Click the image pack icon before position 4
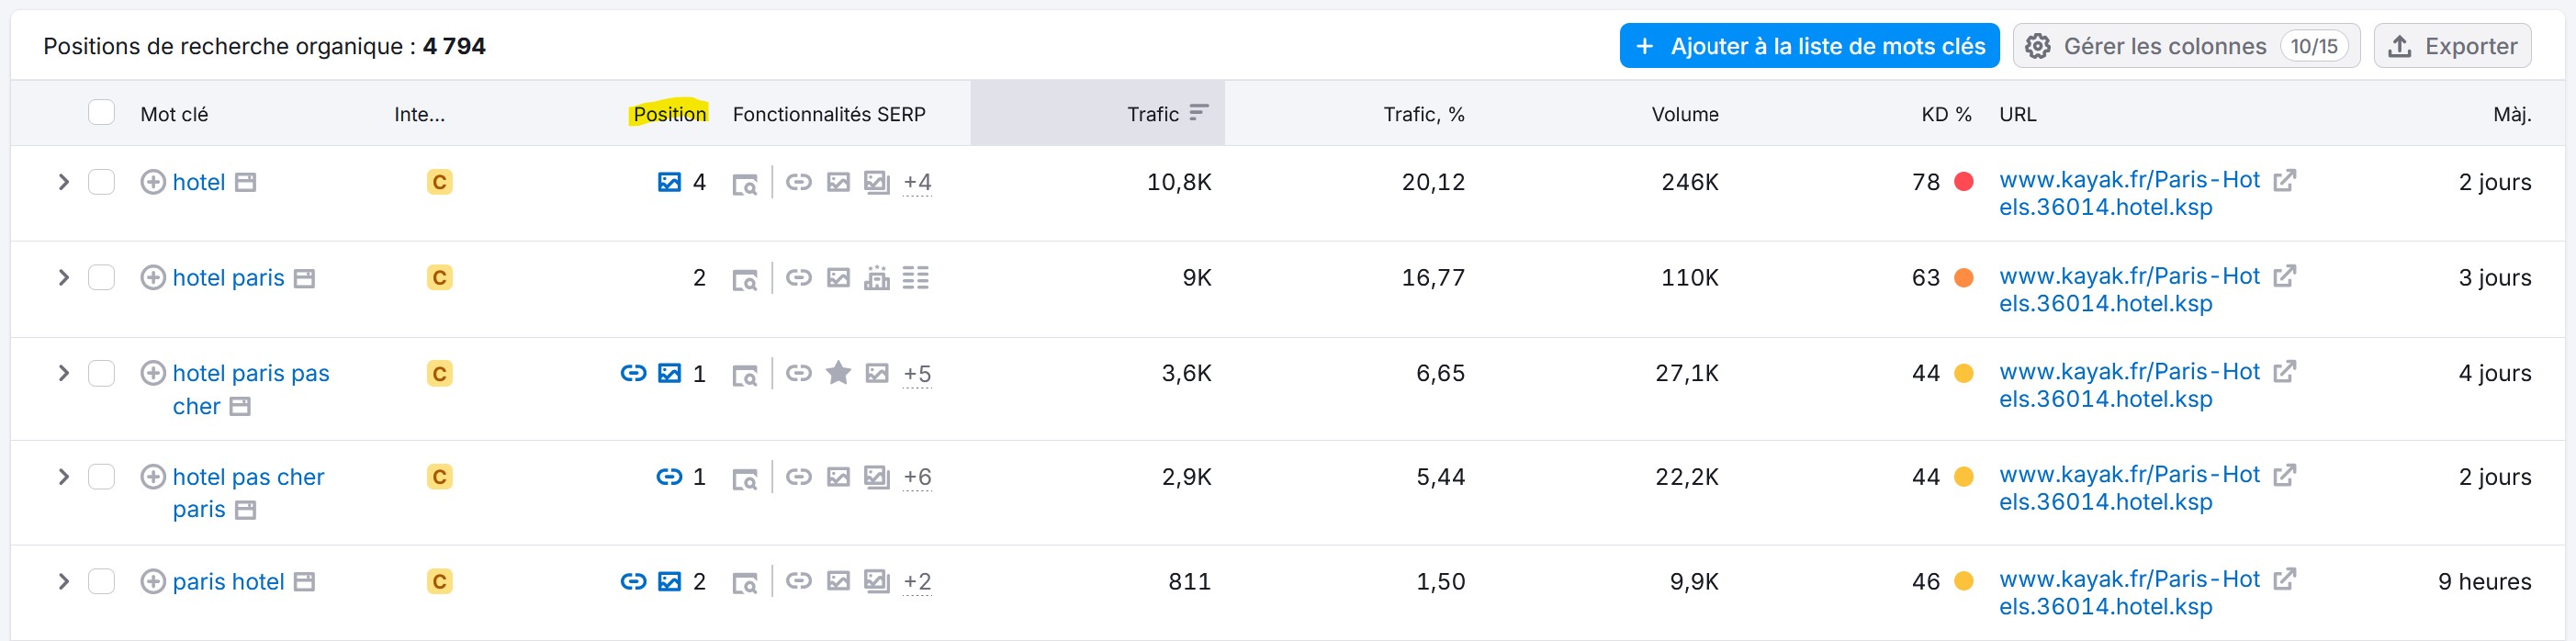The image size is (2576, 641). click(669, 182)
